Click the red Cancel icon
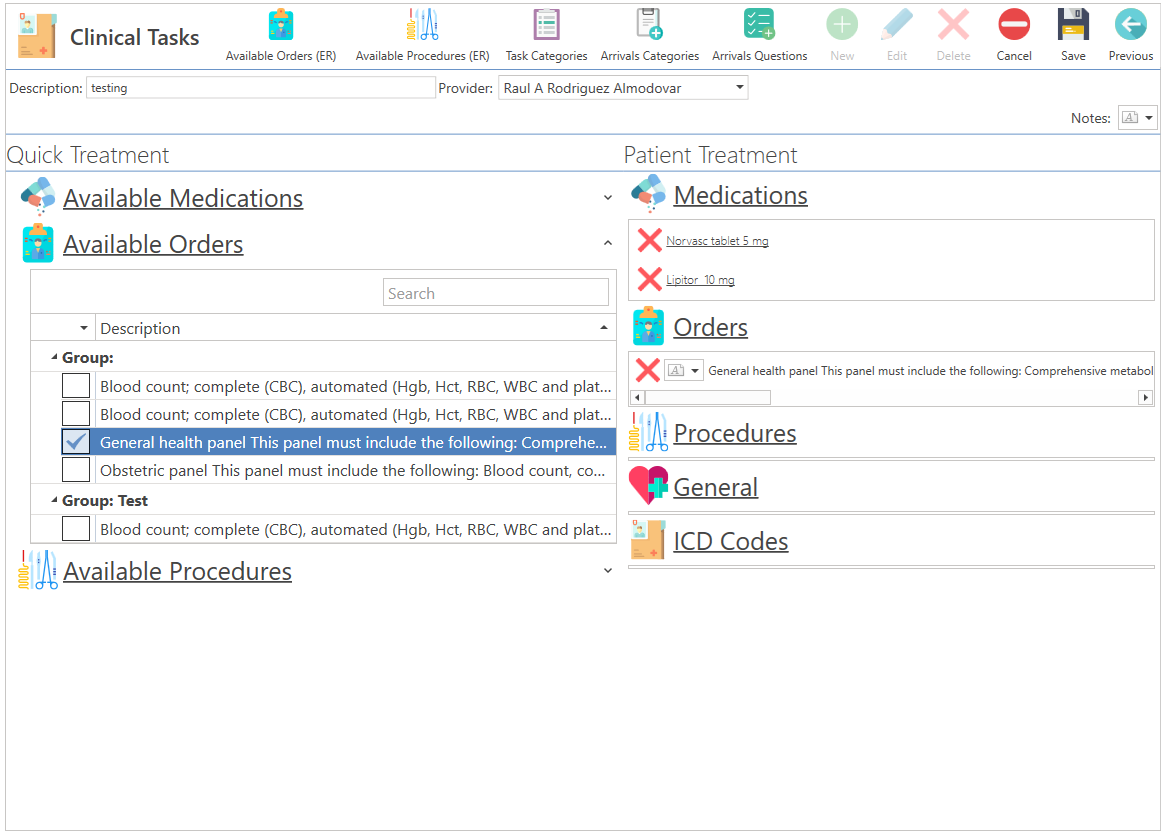Screen dimensions: 1170x835 (1014, 26)
